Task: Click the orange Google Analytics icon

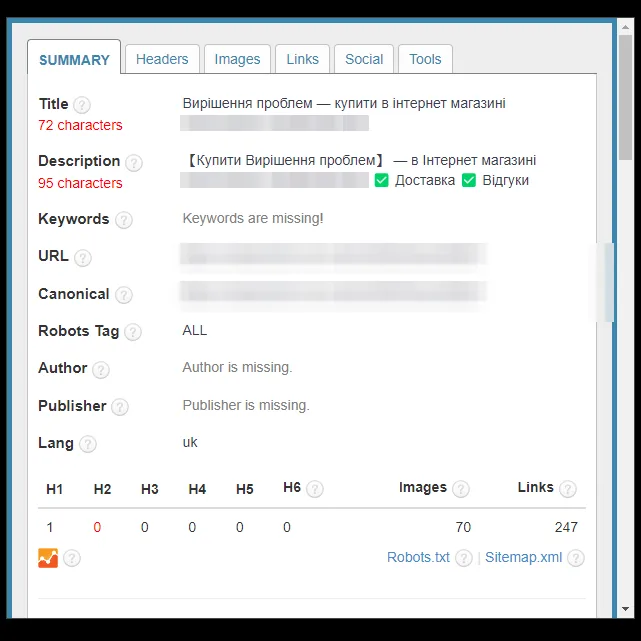Action: (x=48, y=558)
